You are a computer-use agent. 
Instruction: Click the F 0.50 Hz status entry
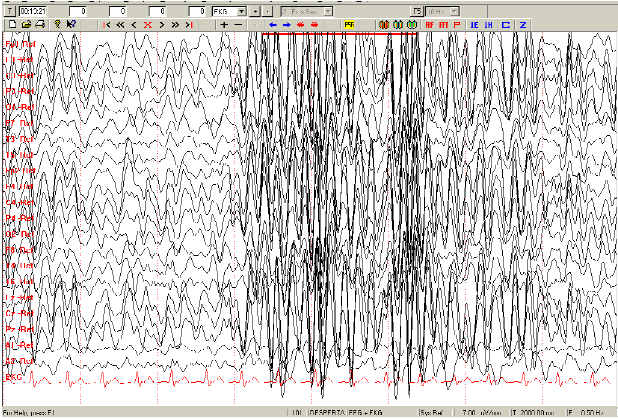click(586, 413)
